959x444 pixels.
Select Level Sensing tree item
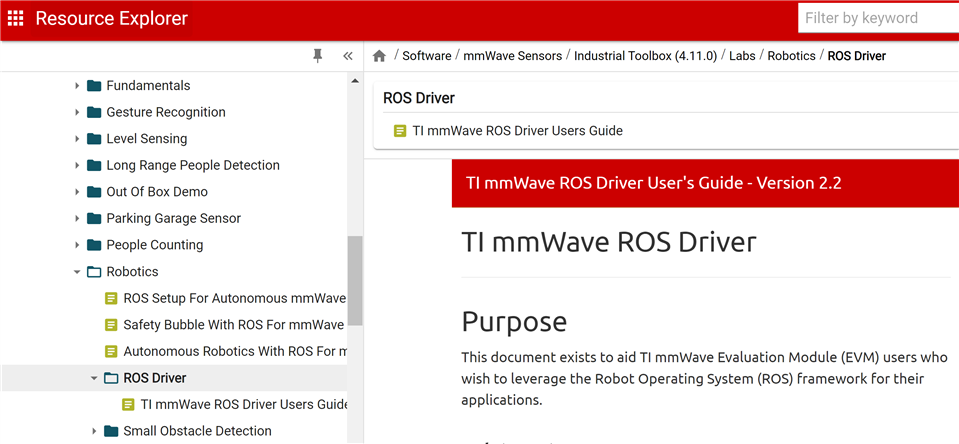147,139
